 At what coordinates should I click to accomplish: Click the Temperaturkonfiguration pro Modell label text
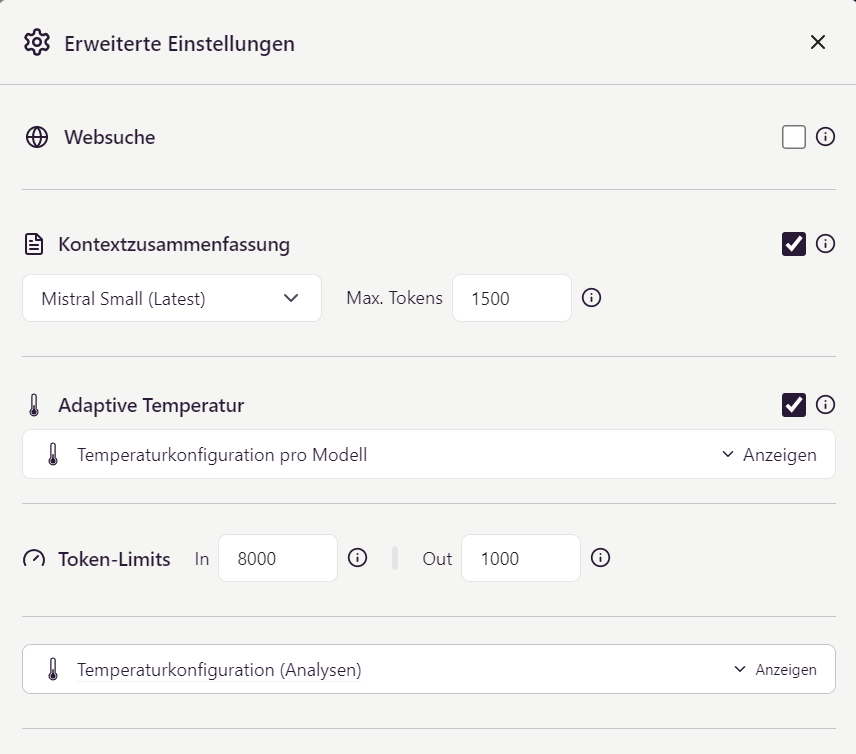pos(222,455)
